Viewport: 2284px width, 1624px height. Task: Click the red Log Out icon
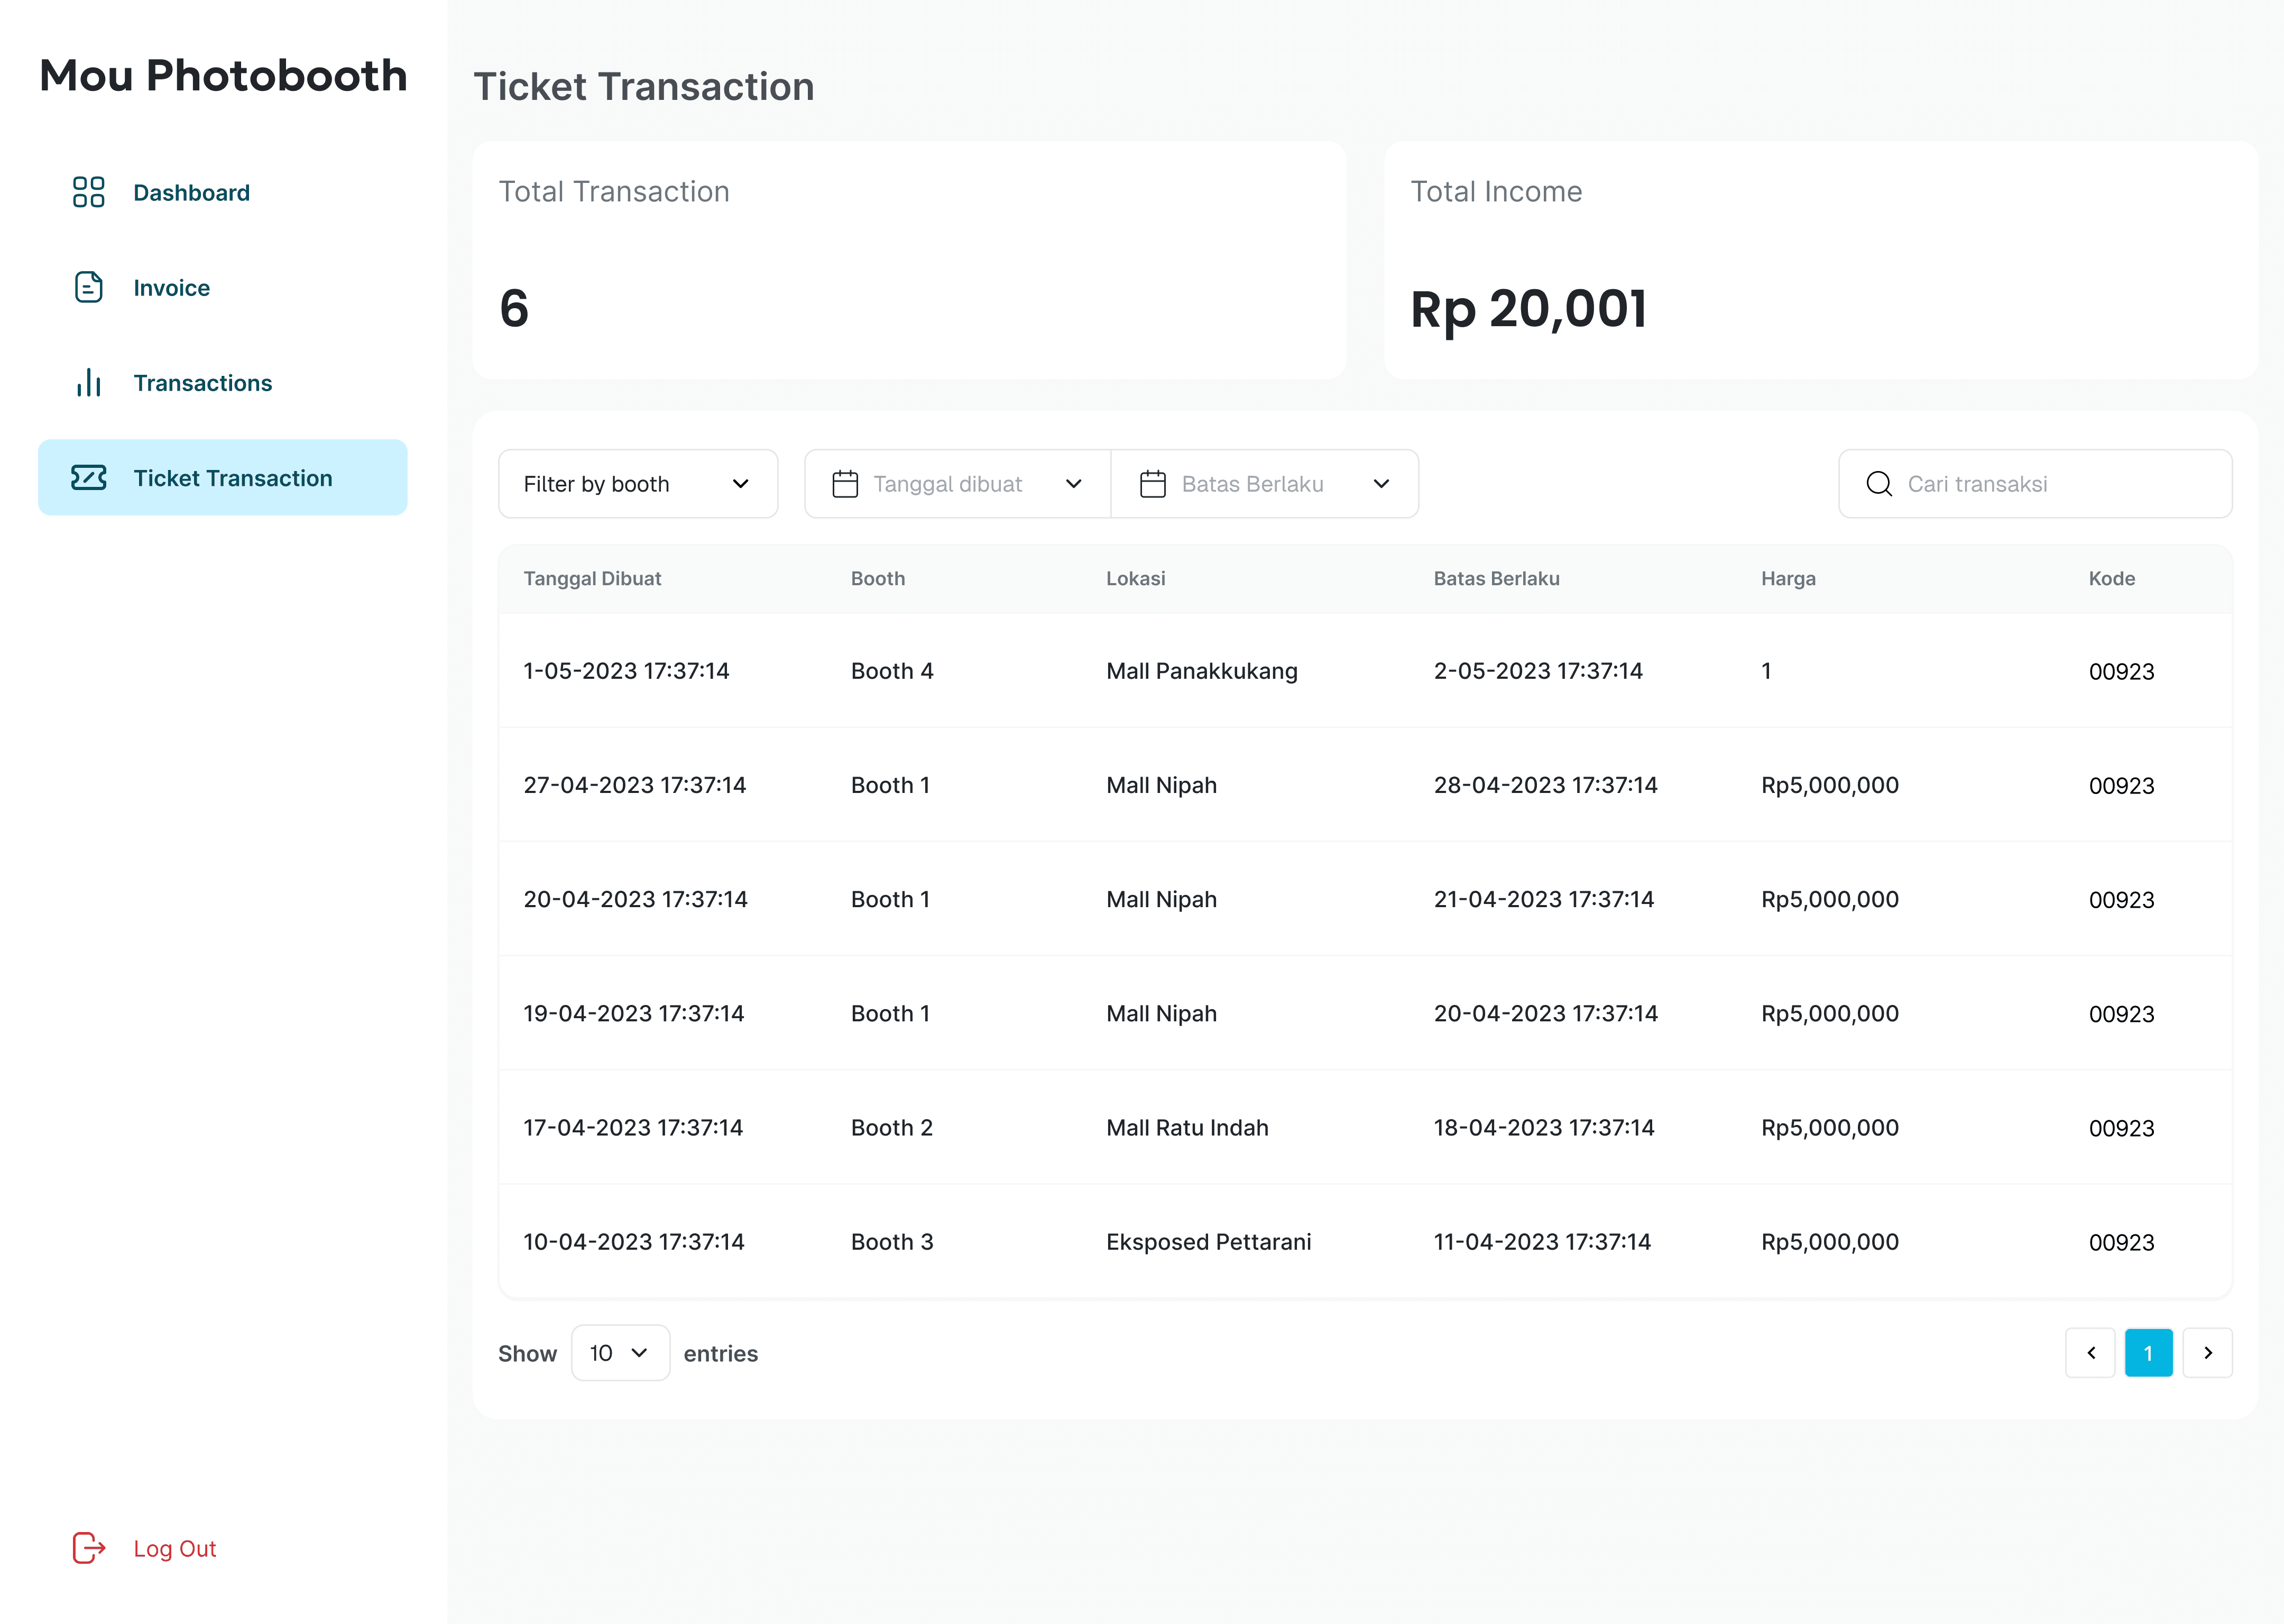pos(88,1548)
